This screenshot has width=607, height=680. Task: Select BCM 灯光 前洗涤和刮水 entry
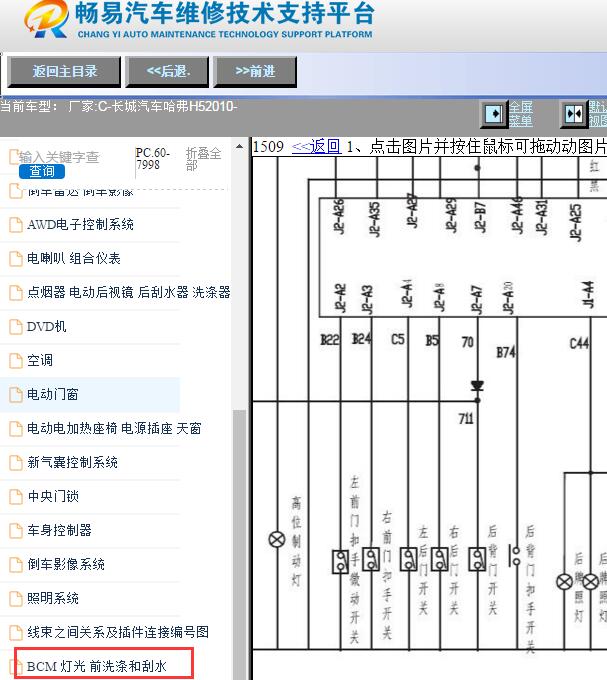[97, 666]
